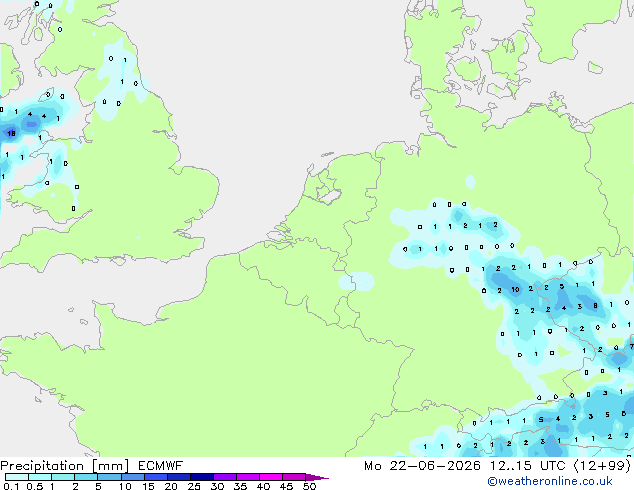The image size is (634, 490).
Task: Click the '25' legend scale label
Action: coord(194,486)
